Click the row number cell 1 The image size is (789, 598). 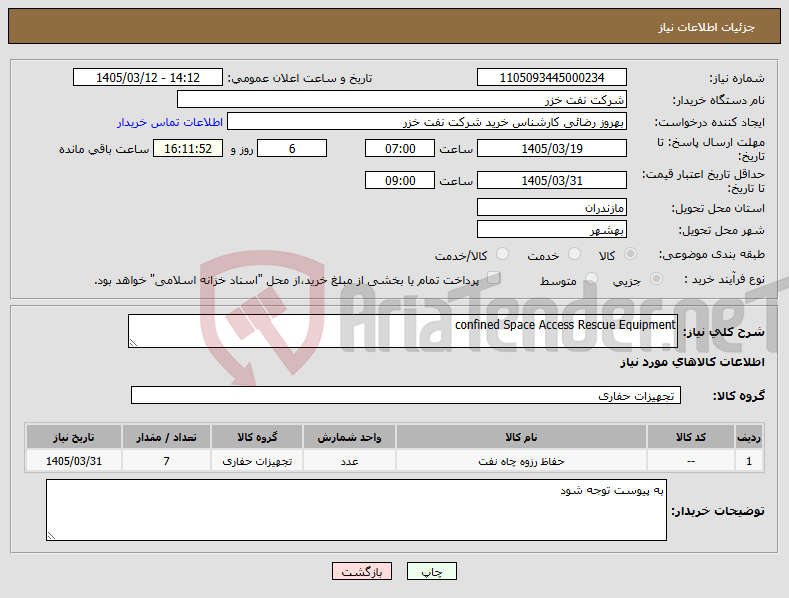749,461
